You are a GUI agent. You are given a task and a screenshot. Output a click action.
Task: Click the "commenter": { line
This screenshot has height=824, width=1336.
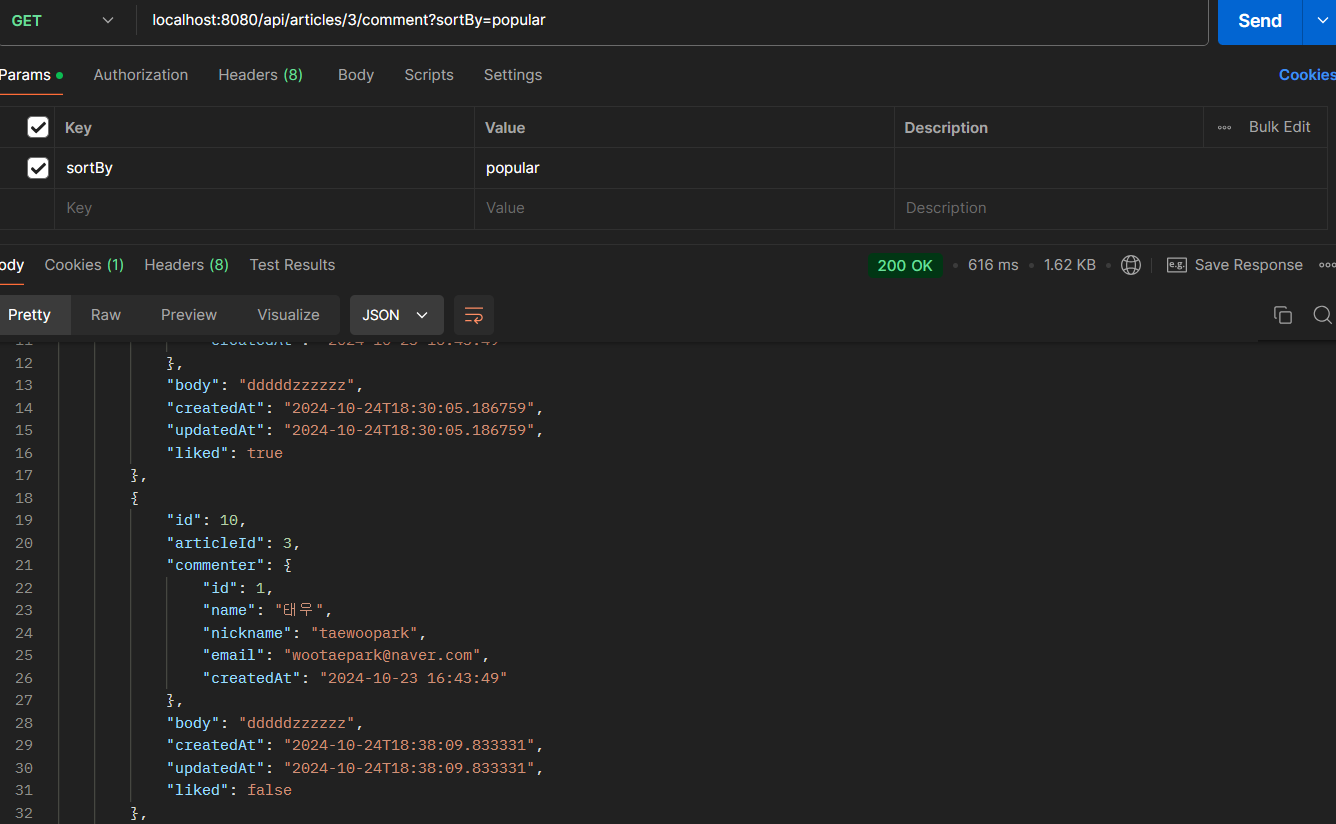229,565
